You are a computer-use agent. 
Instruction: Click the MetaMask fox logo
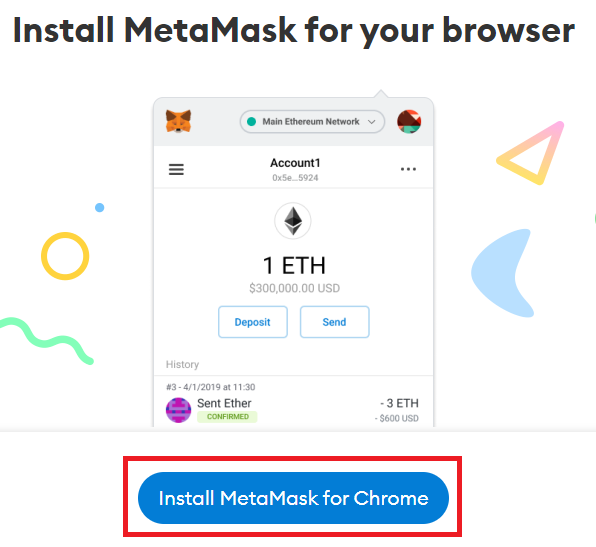[178, 121]
